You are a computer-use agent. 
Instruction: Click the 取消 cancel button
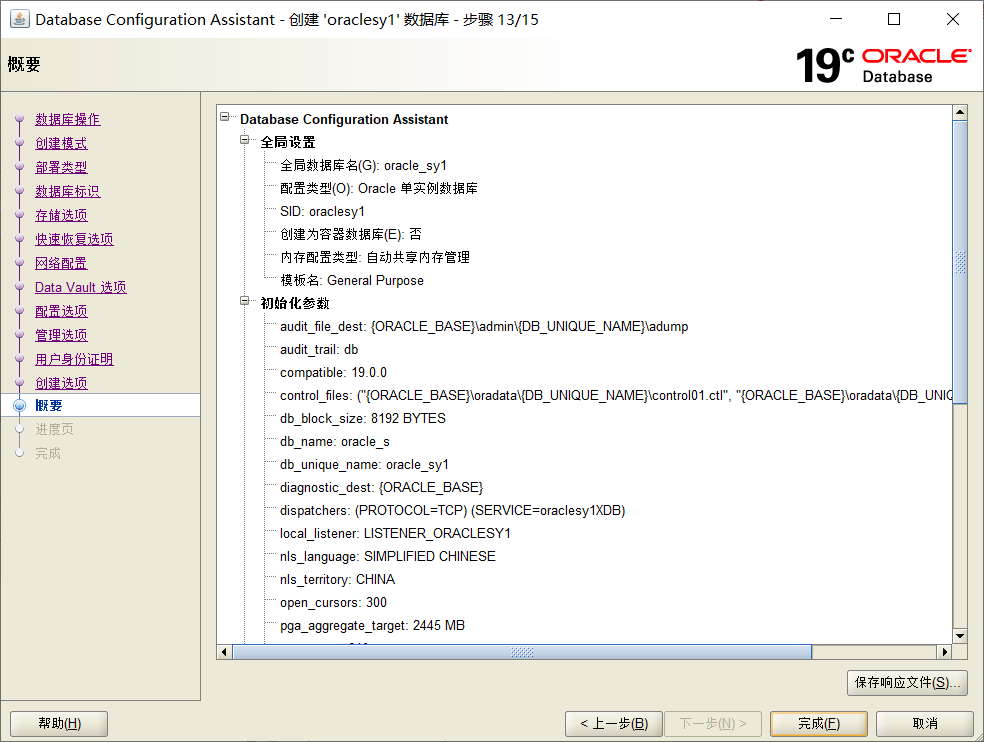click(x=924, y=723)
